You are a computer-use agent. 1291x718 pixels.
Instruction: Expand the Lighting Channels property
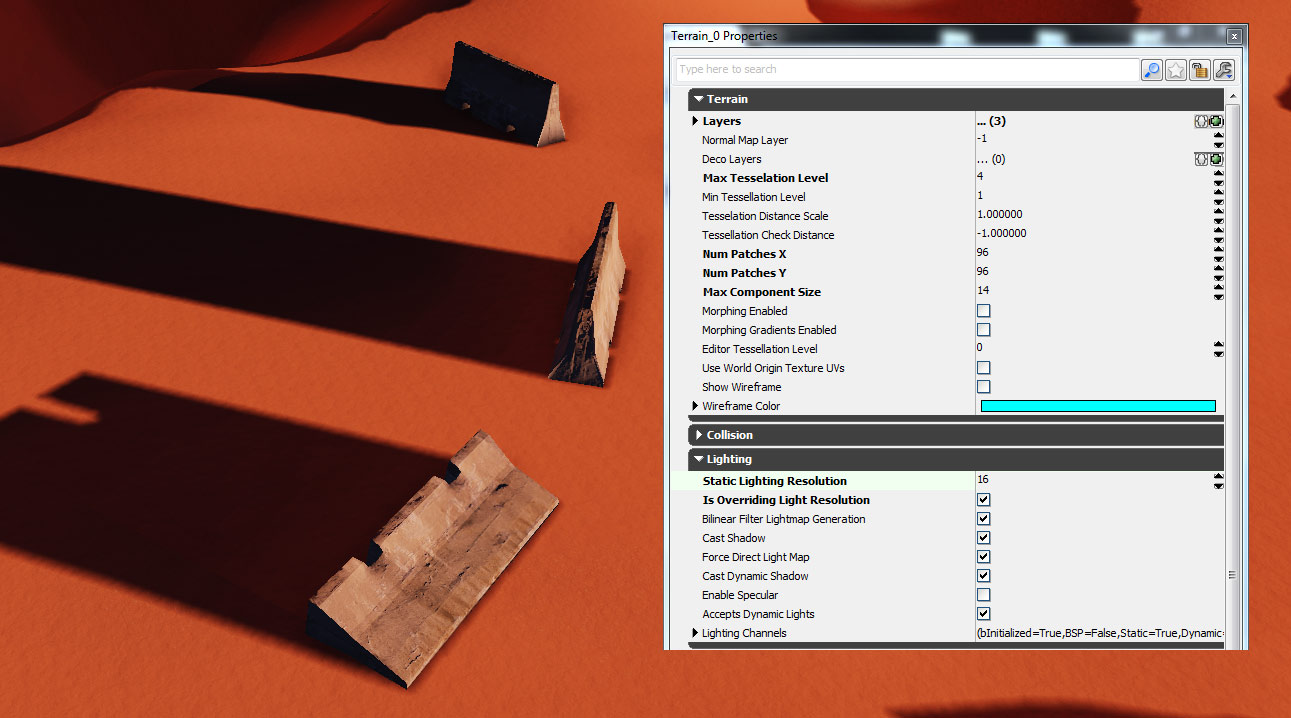point(695,633)
